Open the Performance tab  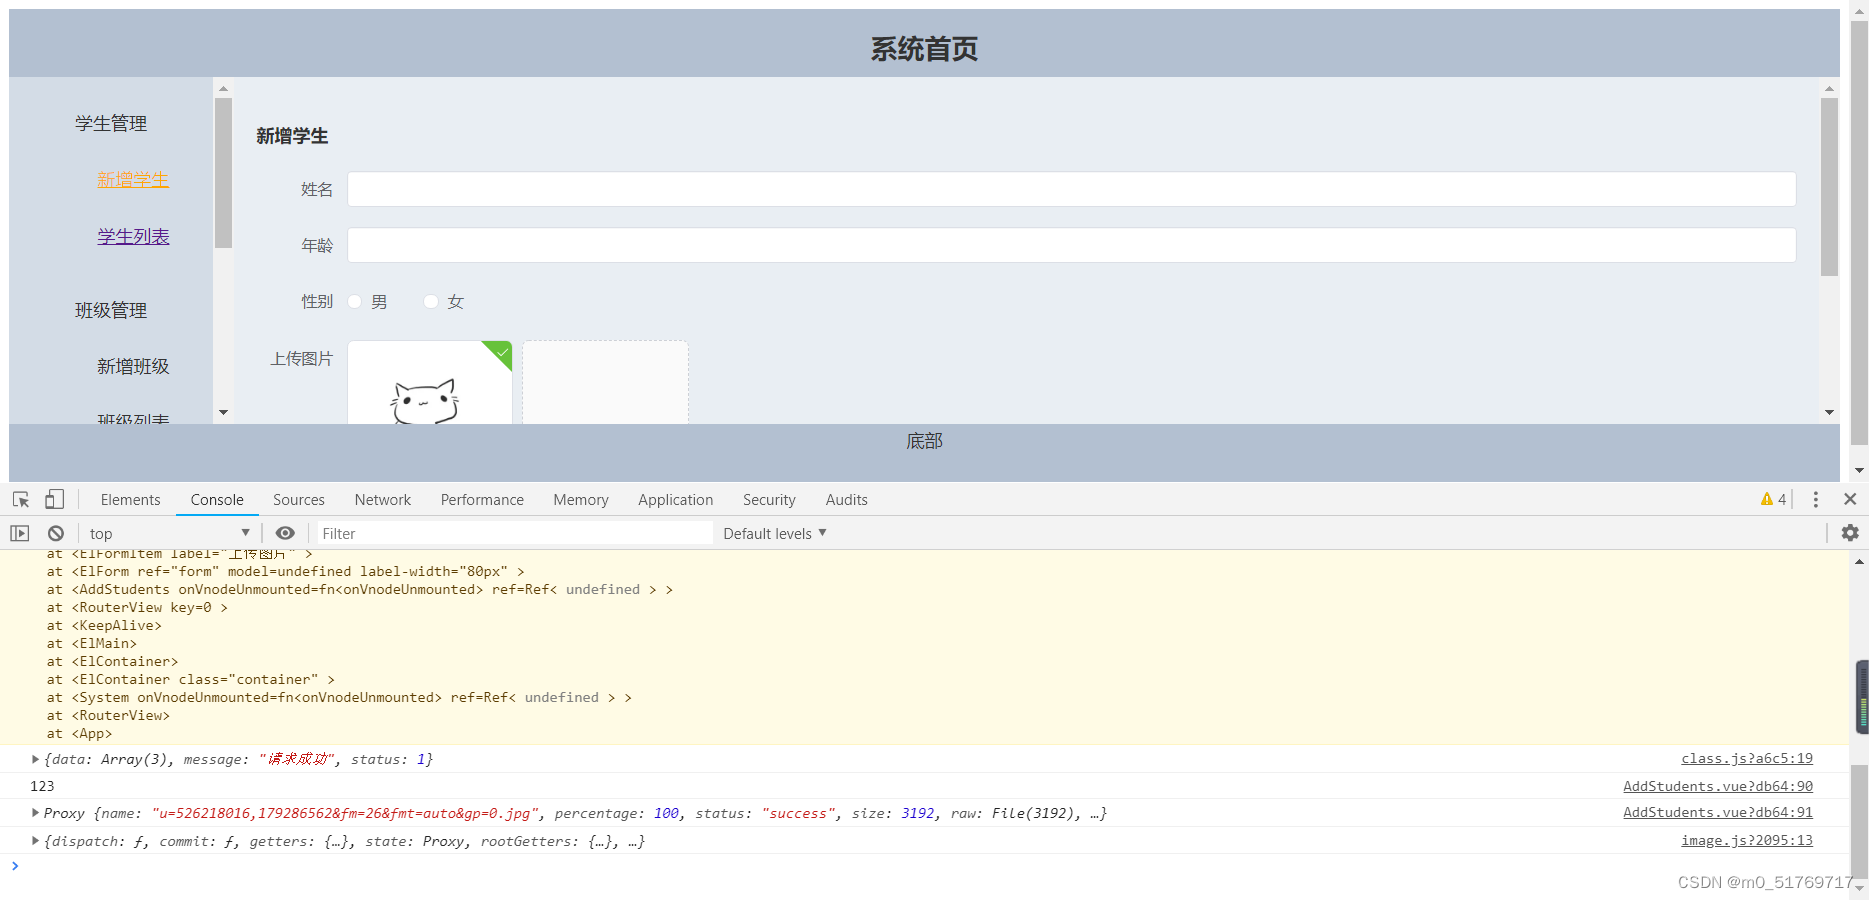pos(482,499)
